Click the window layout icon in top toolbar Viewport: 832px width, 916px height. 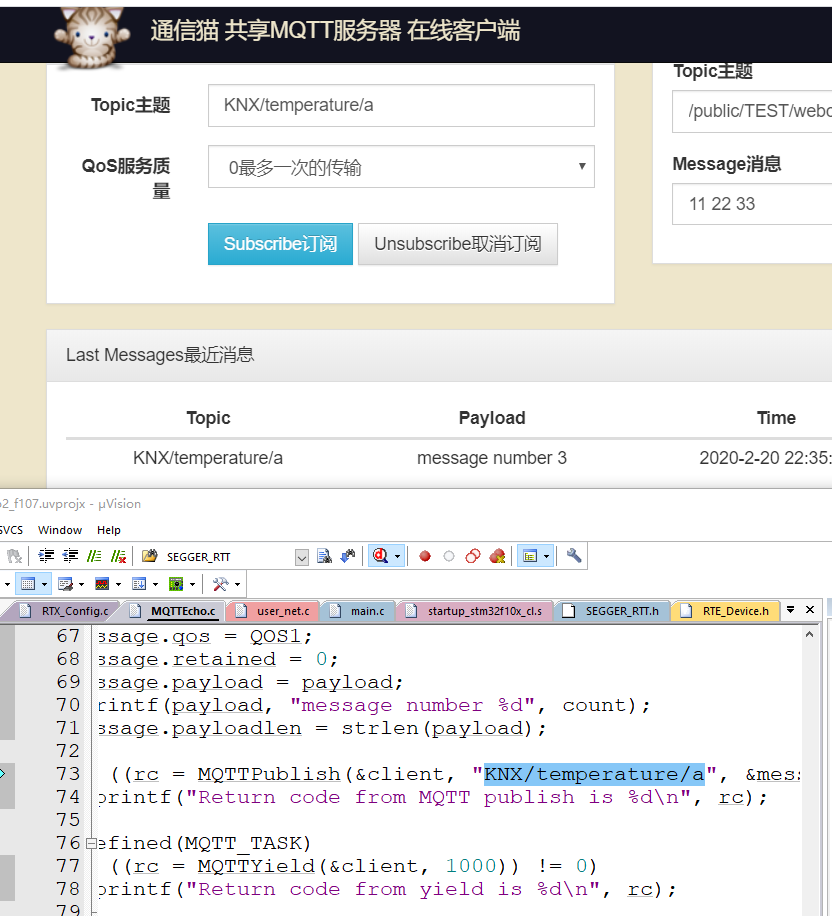tap(530, 556)
